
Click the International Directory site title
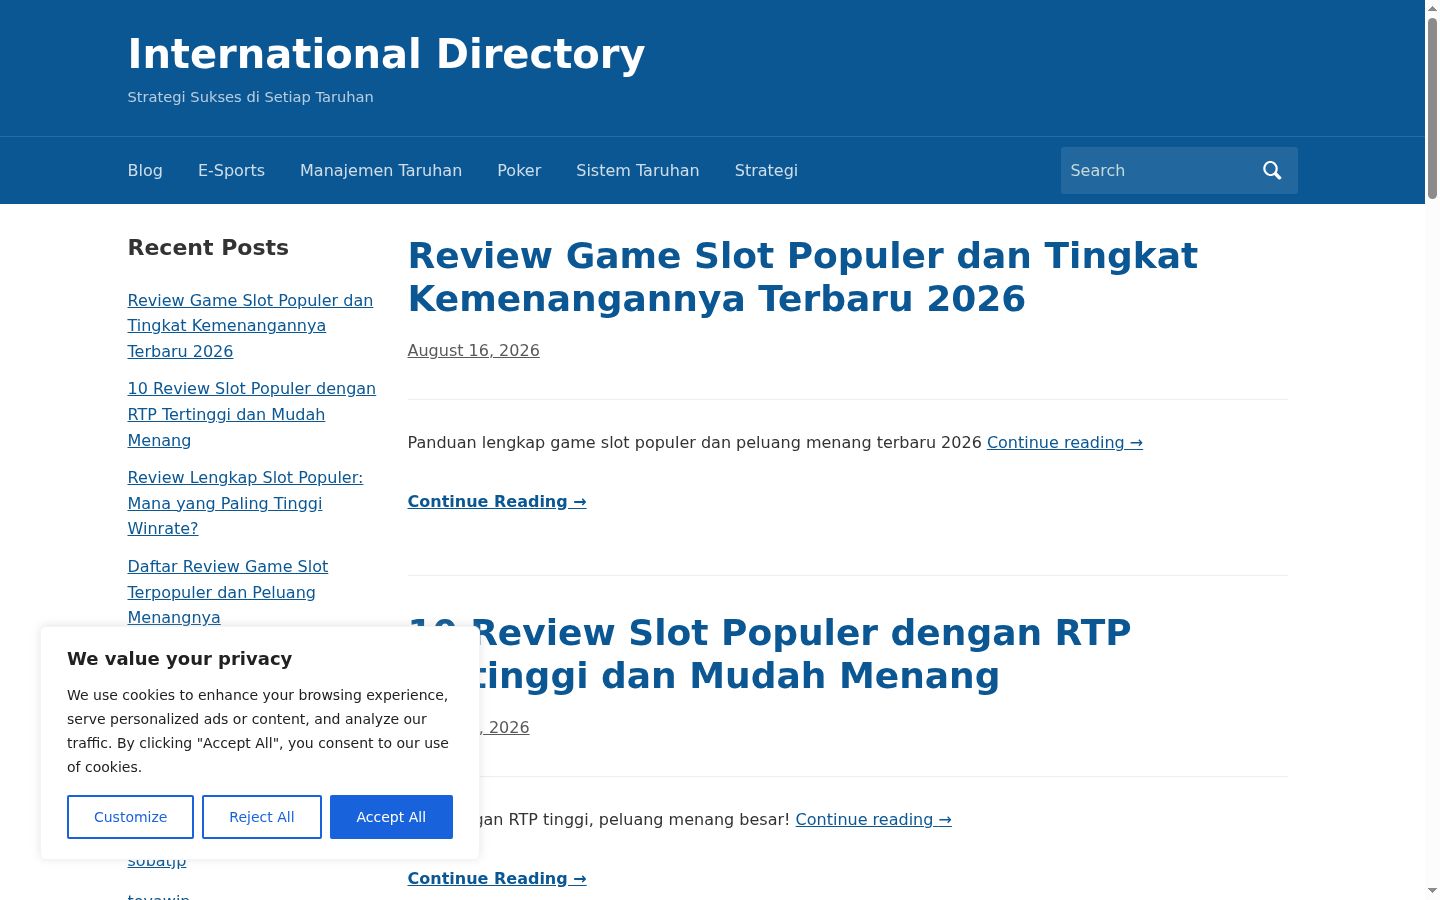click(386, 54)
